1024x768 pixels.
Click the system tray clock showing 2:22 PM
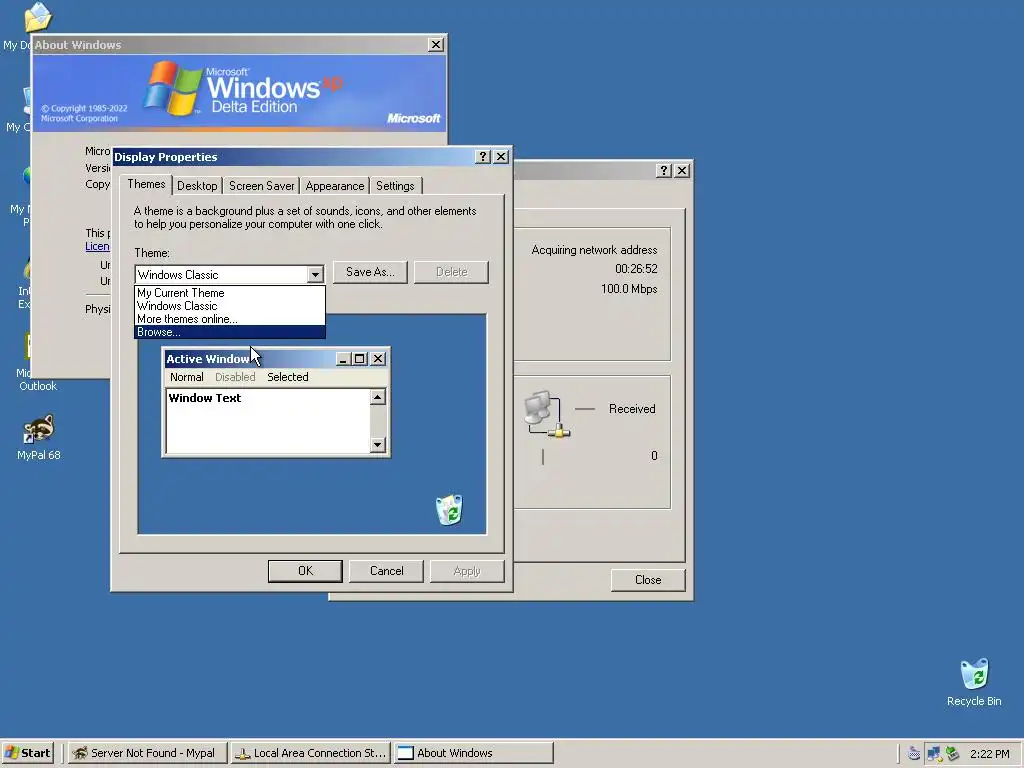point(989,754)
